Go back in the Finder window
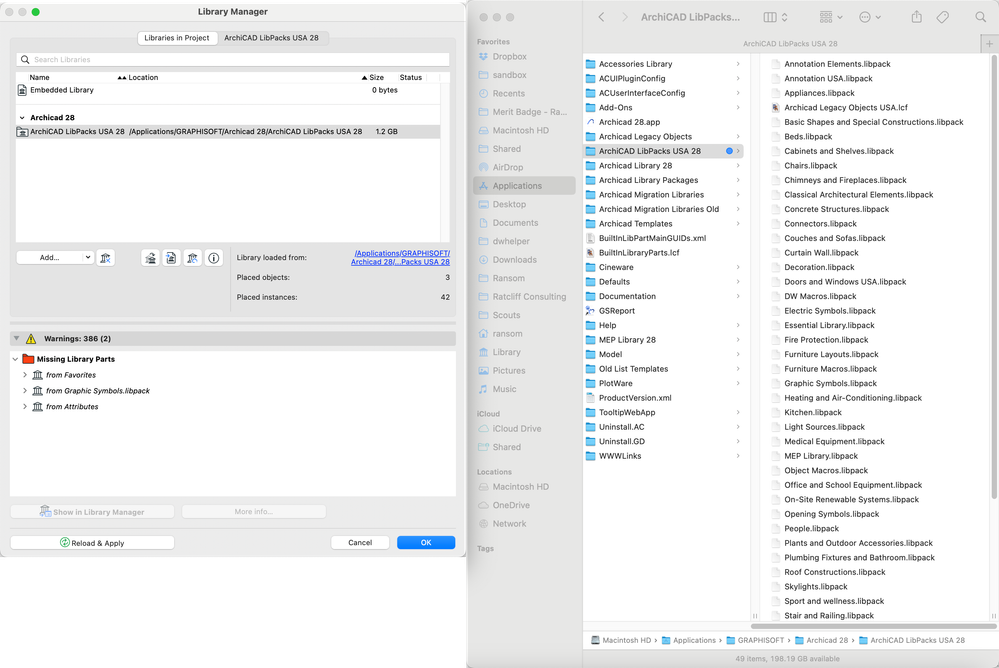This screenshot has height=668, width=999. point(601,17)
